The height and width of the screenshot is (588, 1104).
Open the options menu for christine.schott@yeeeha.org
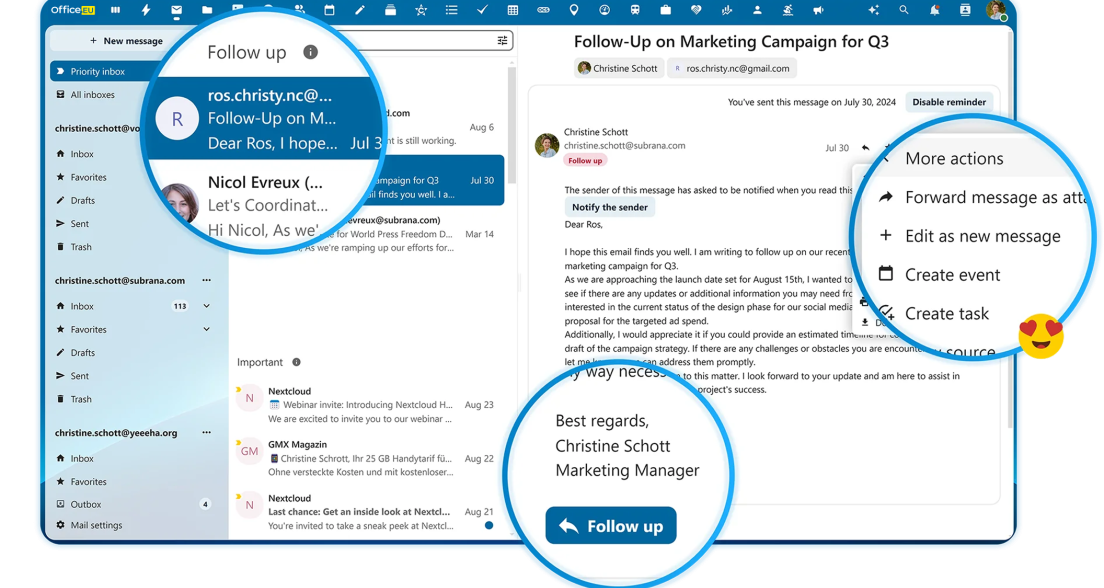pos(206,432)
